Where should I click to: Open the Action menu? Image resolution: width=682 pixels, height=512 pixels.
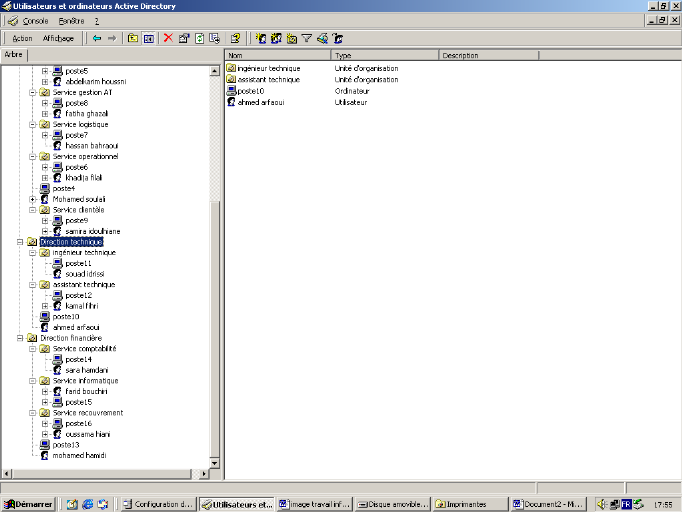click(x=22, y=38)
